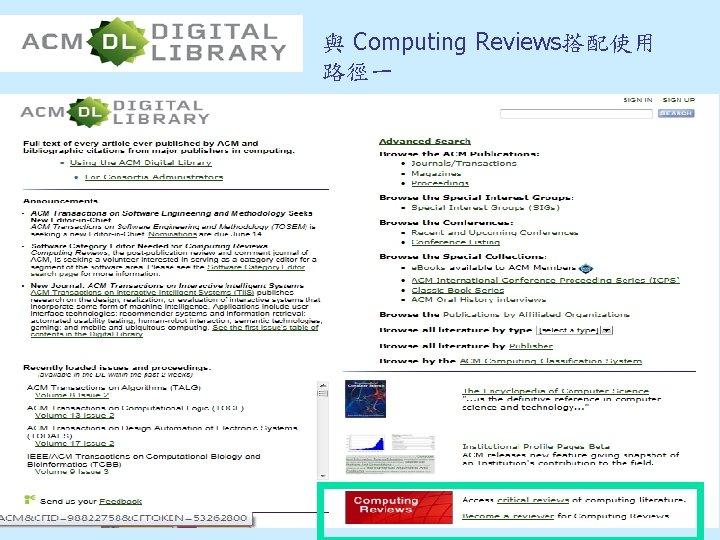This screenshot has width=720, height=540.
Task: Click Recently loaded issues and proceedings heading
Action: click(x=117, y=367)
